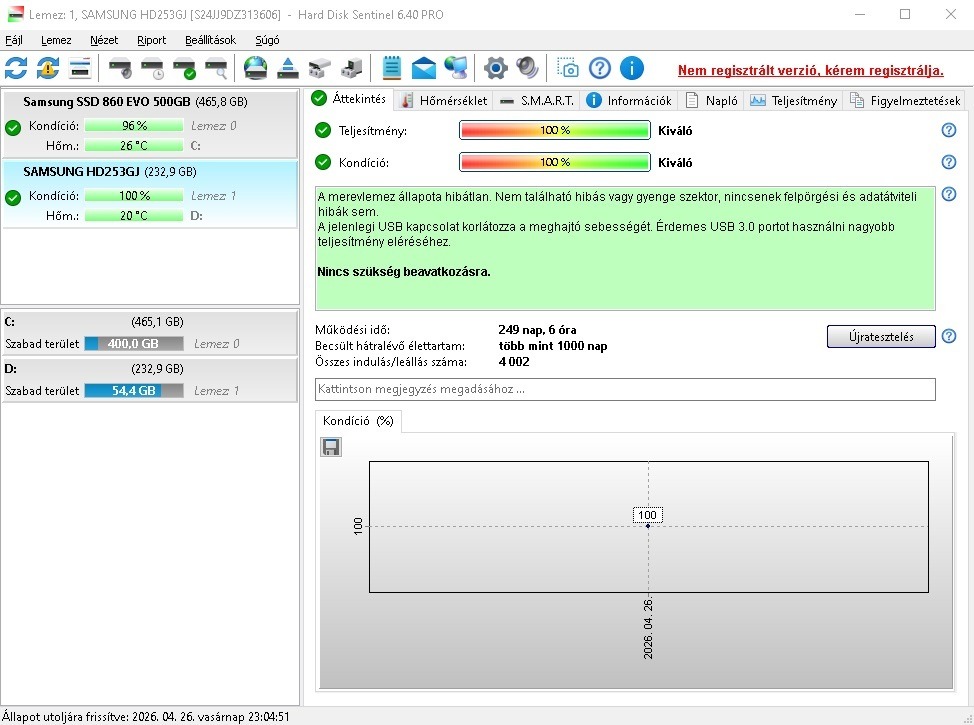Click the '4 002' start/stop count
This screenshot has width=974, height=725.
point(514,362)
